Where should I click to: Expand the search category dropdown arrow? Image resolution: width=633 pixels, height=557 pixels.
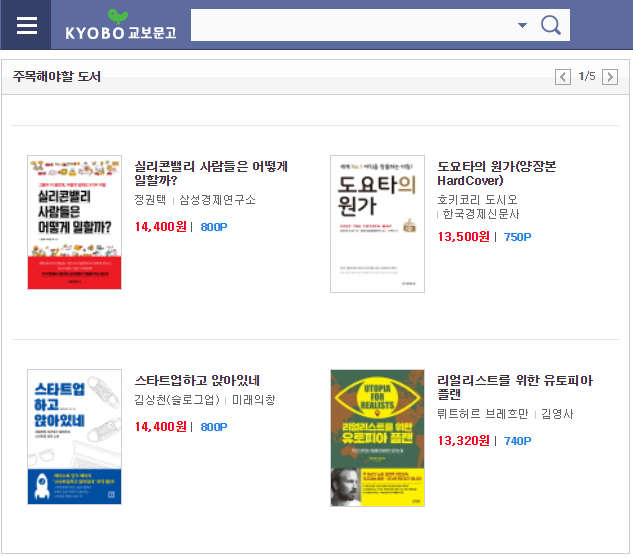tap(522, 25)
